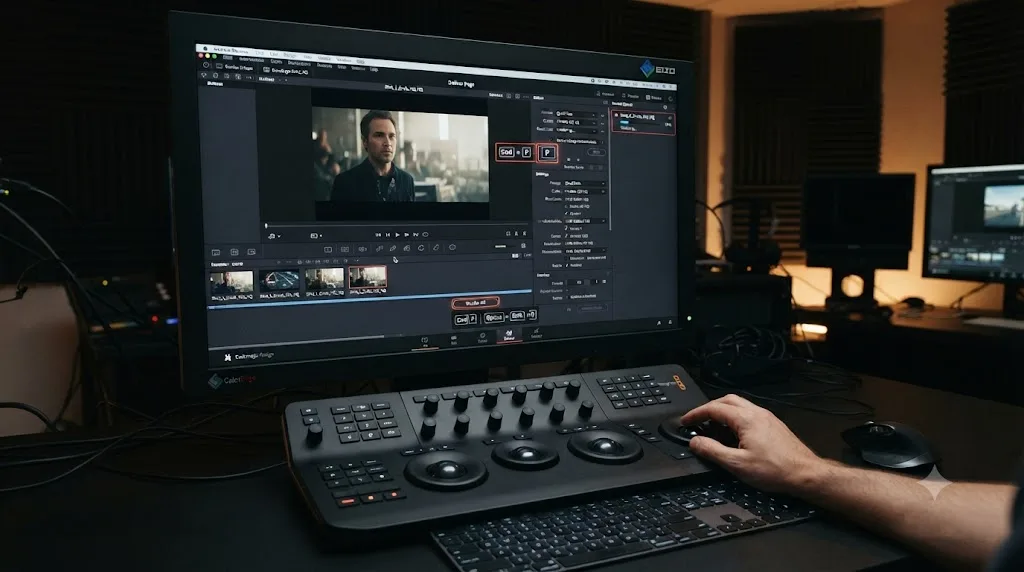This screenshot has width=1024, height=572.
Task: Open the second dropdown in render settings top group
Action: tap(577, 122)
